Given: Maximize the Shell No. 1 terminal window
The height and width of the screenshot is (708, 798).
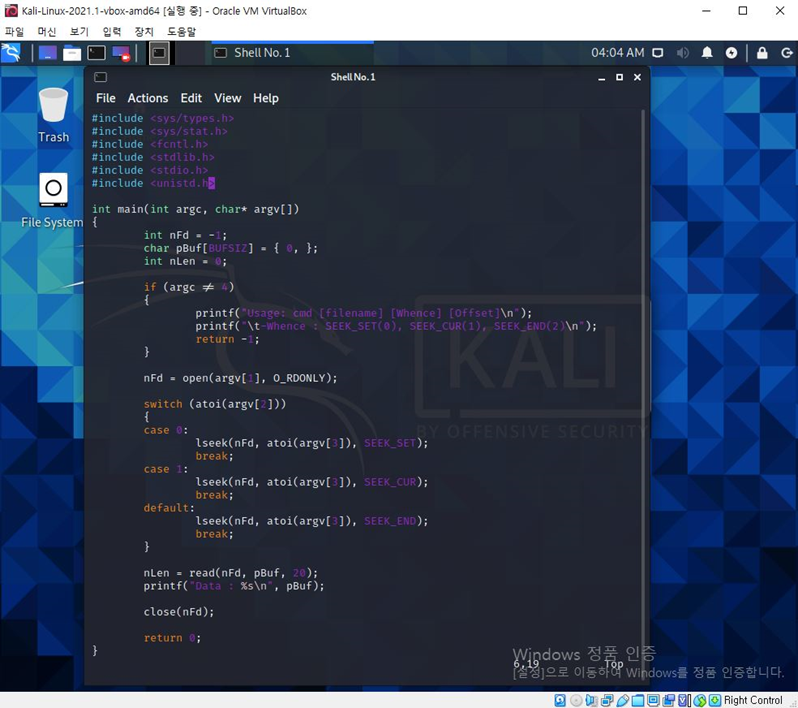Looking at the screenshot, I should (619, 77).
